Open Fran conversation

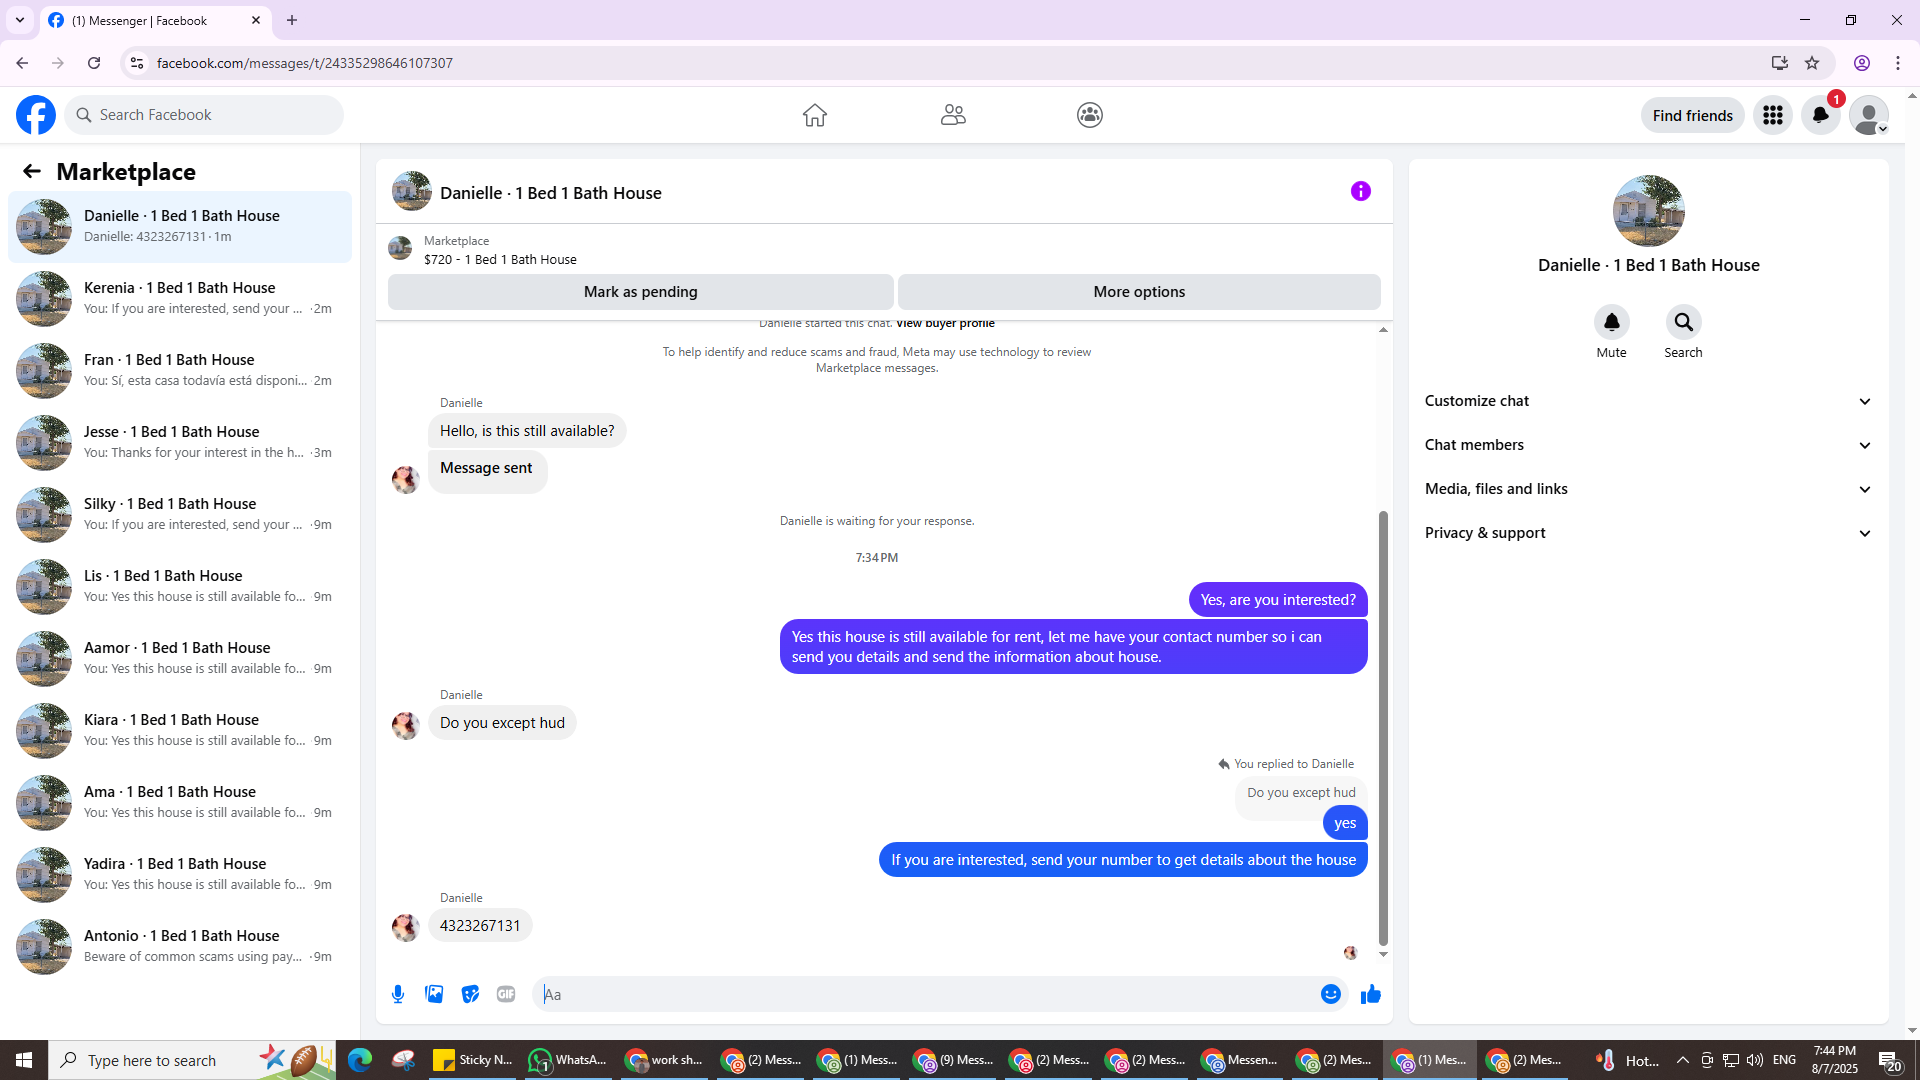(180, 370)
